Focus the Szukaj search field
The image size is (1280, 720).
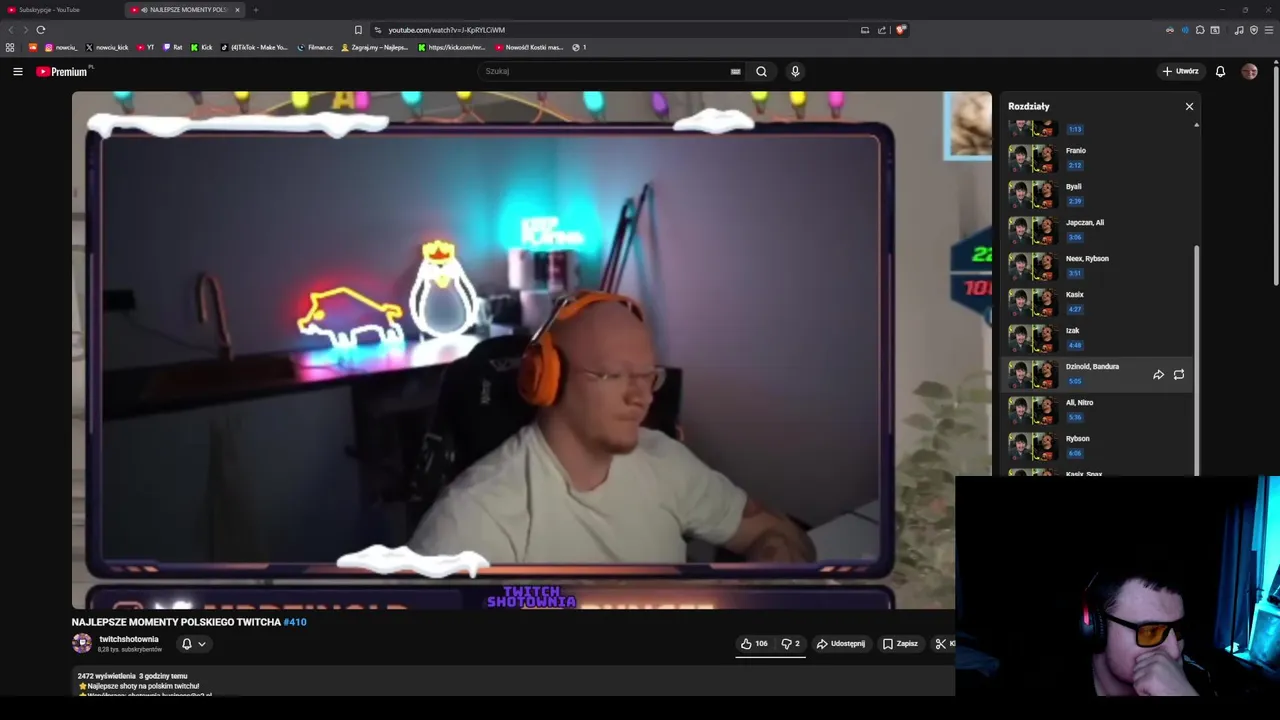(x=603, y=71)
